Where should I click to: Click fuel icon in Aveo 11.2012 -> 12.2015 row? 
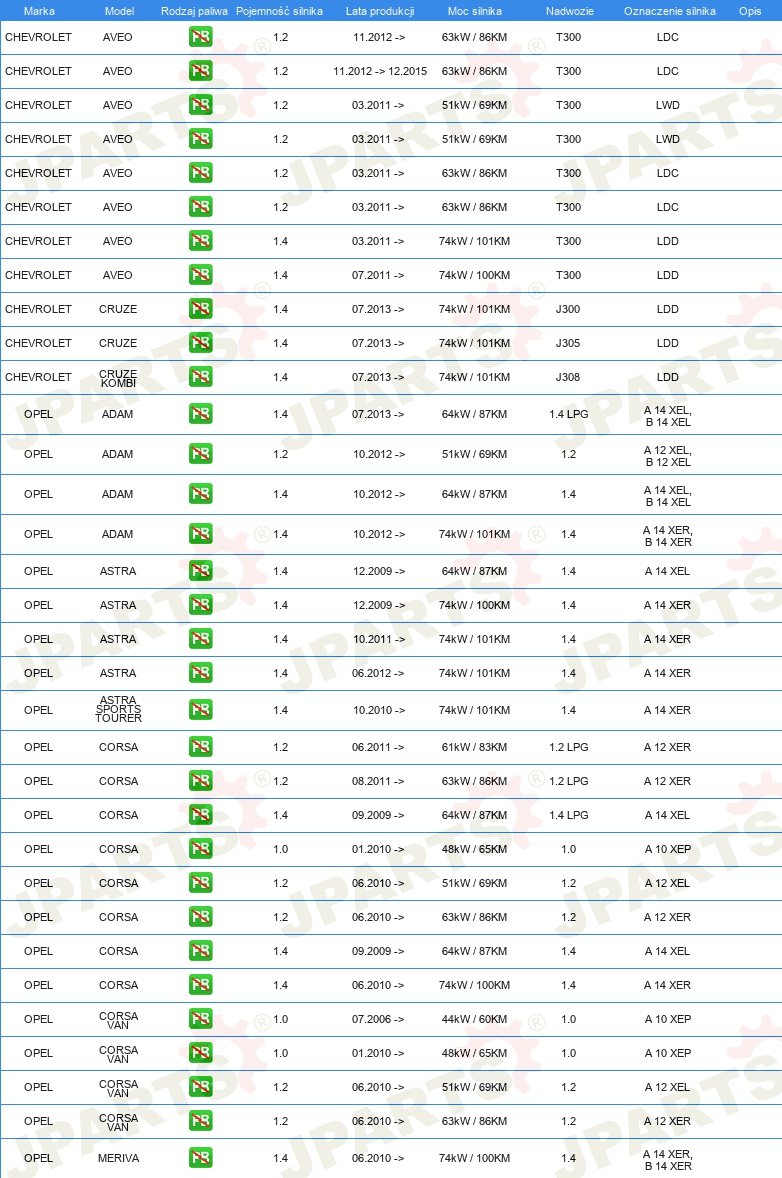pyautogui.click(x=201, y=71)
